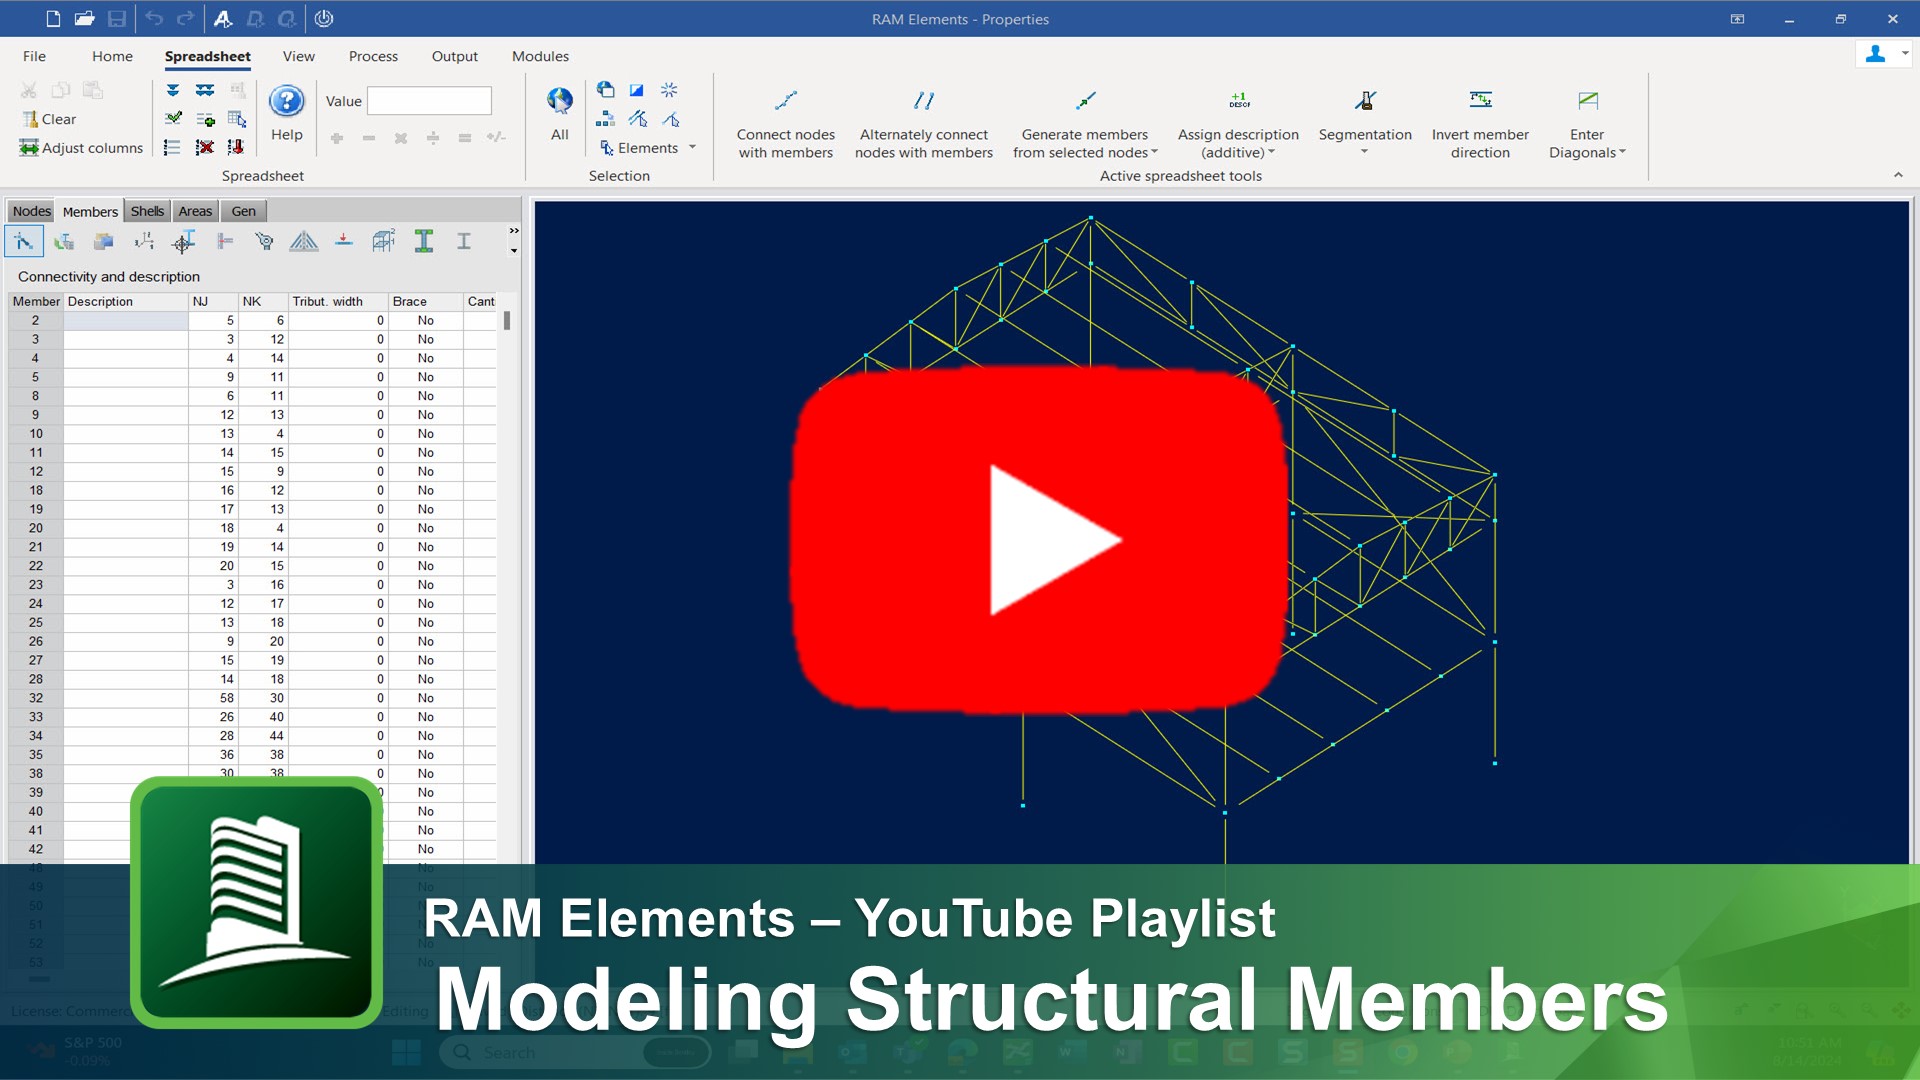Click the Segmentation button
1920x1080 pixels.
click(x=1364, y=118)
